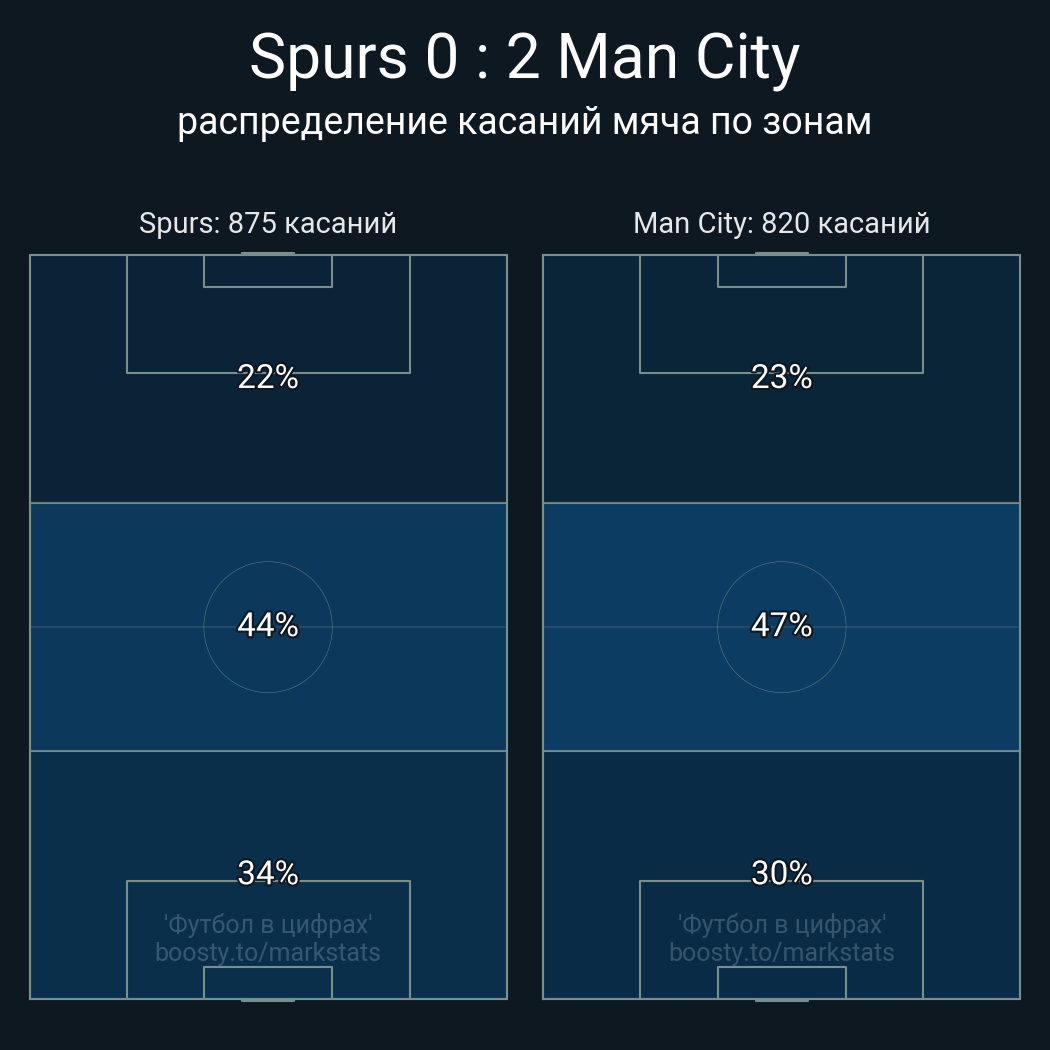
Task: Click the bottom six-yard box on Spurs pitch
Action: tap(268, 982)
